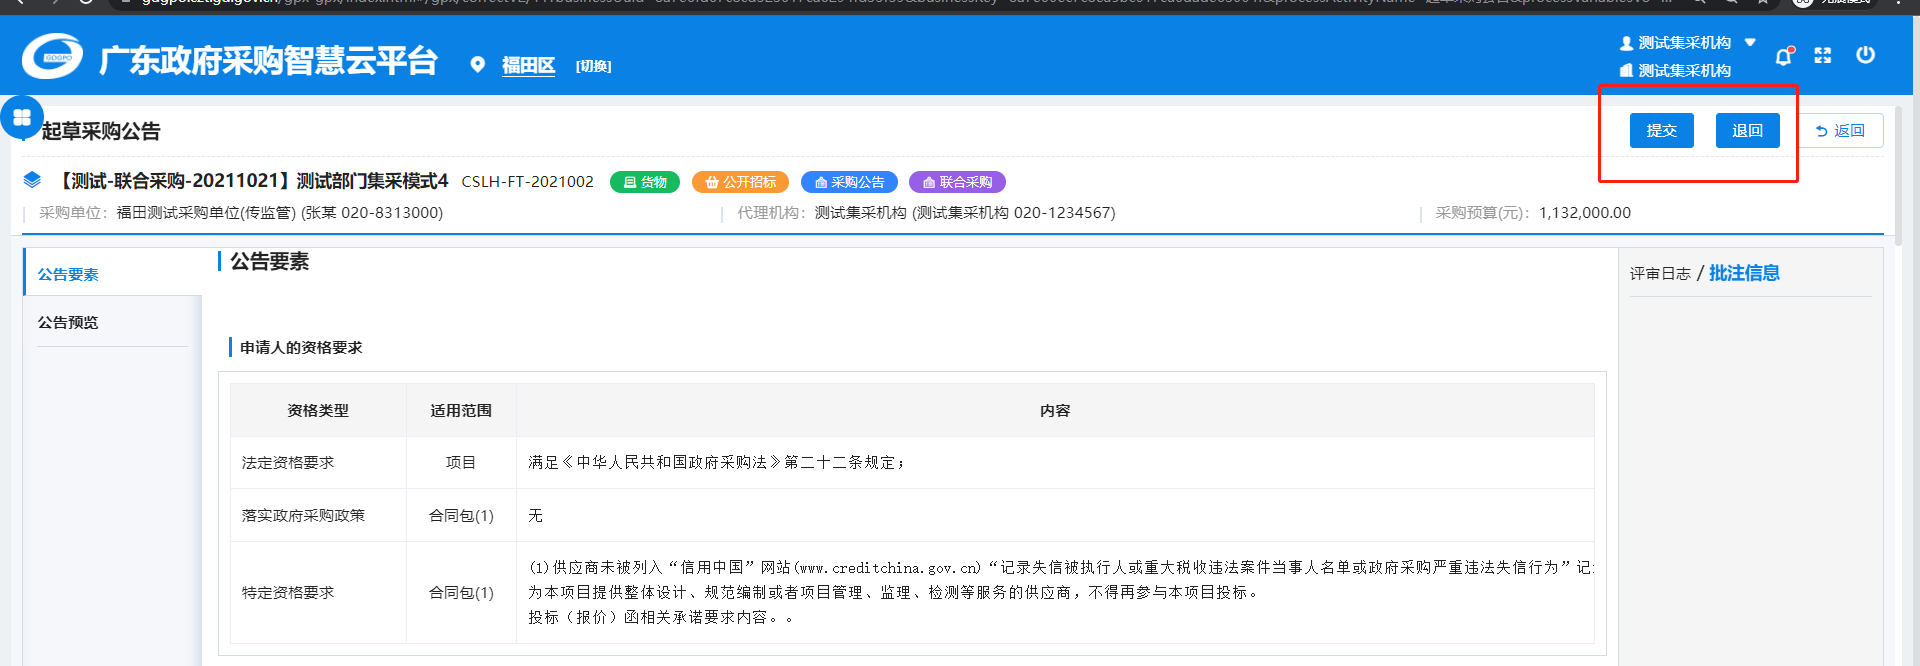Open the 批注信息 annotation tab
The height and width of the screenshot is (666, 1920).
tap(1744, 273)
